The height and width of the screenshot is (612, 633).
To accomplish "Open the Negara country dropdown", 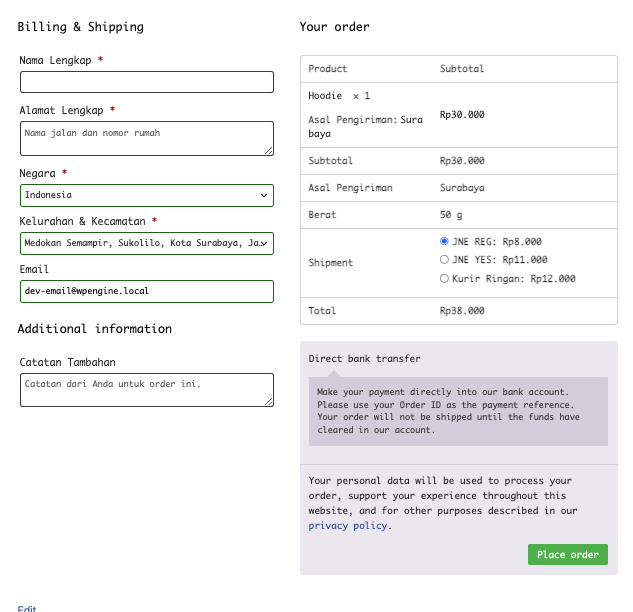I will pos(147,195).
